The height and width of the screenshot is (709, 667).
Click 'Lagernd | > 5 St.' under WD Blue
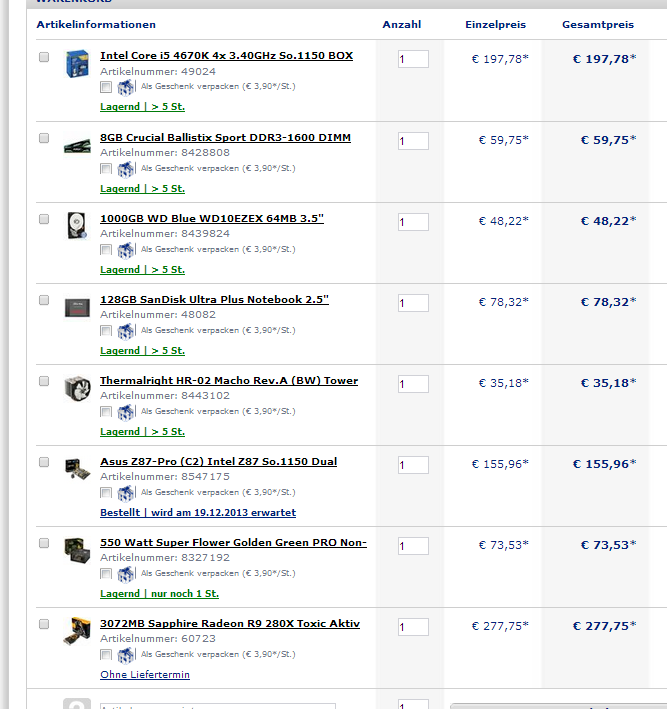pos(142,269)
